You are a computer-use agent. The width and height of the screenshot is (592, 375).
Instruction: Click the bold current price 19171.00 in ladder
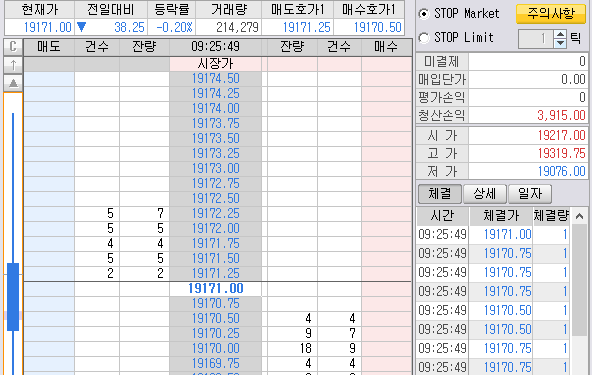point(216,289)
